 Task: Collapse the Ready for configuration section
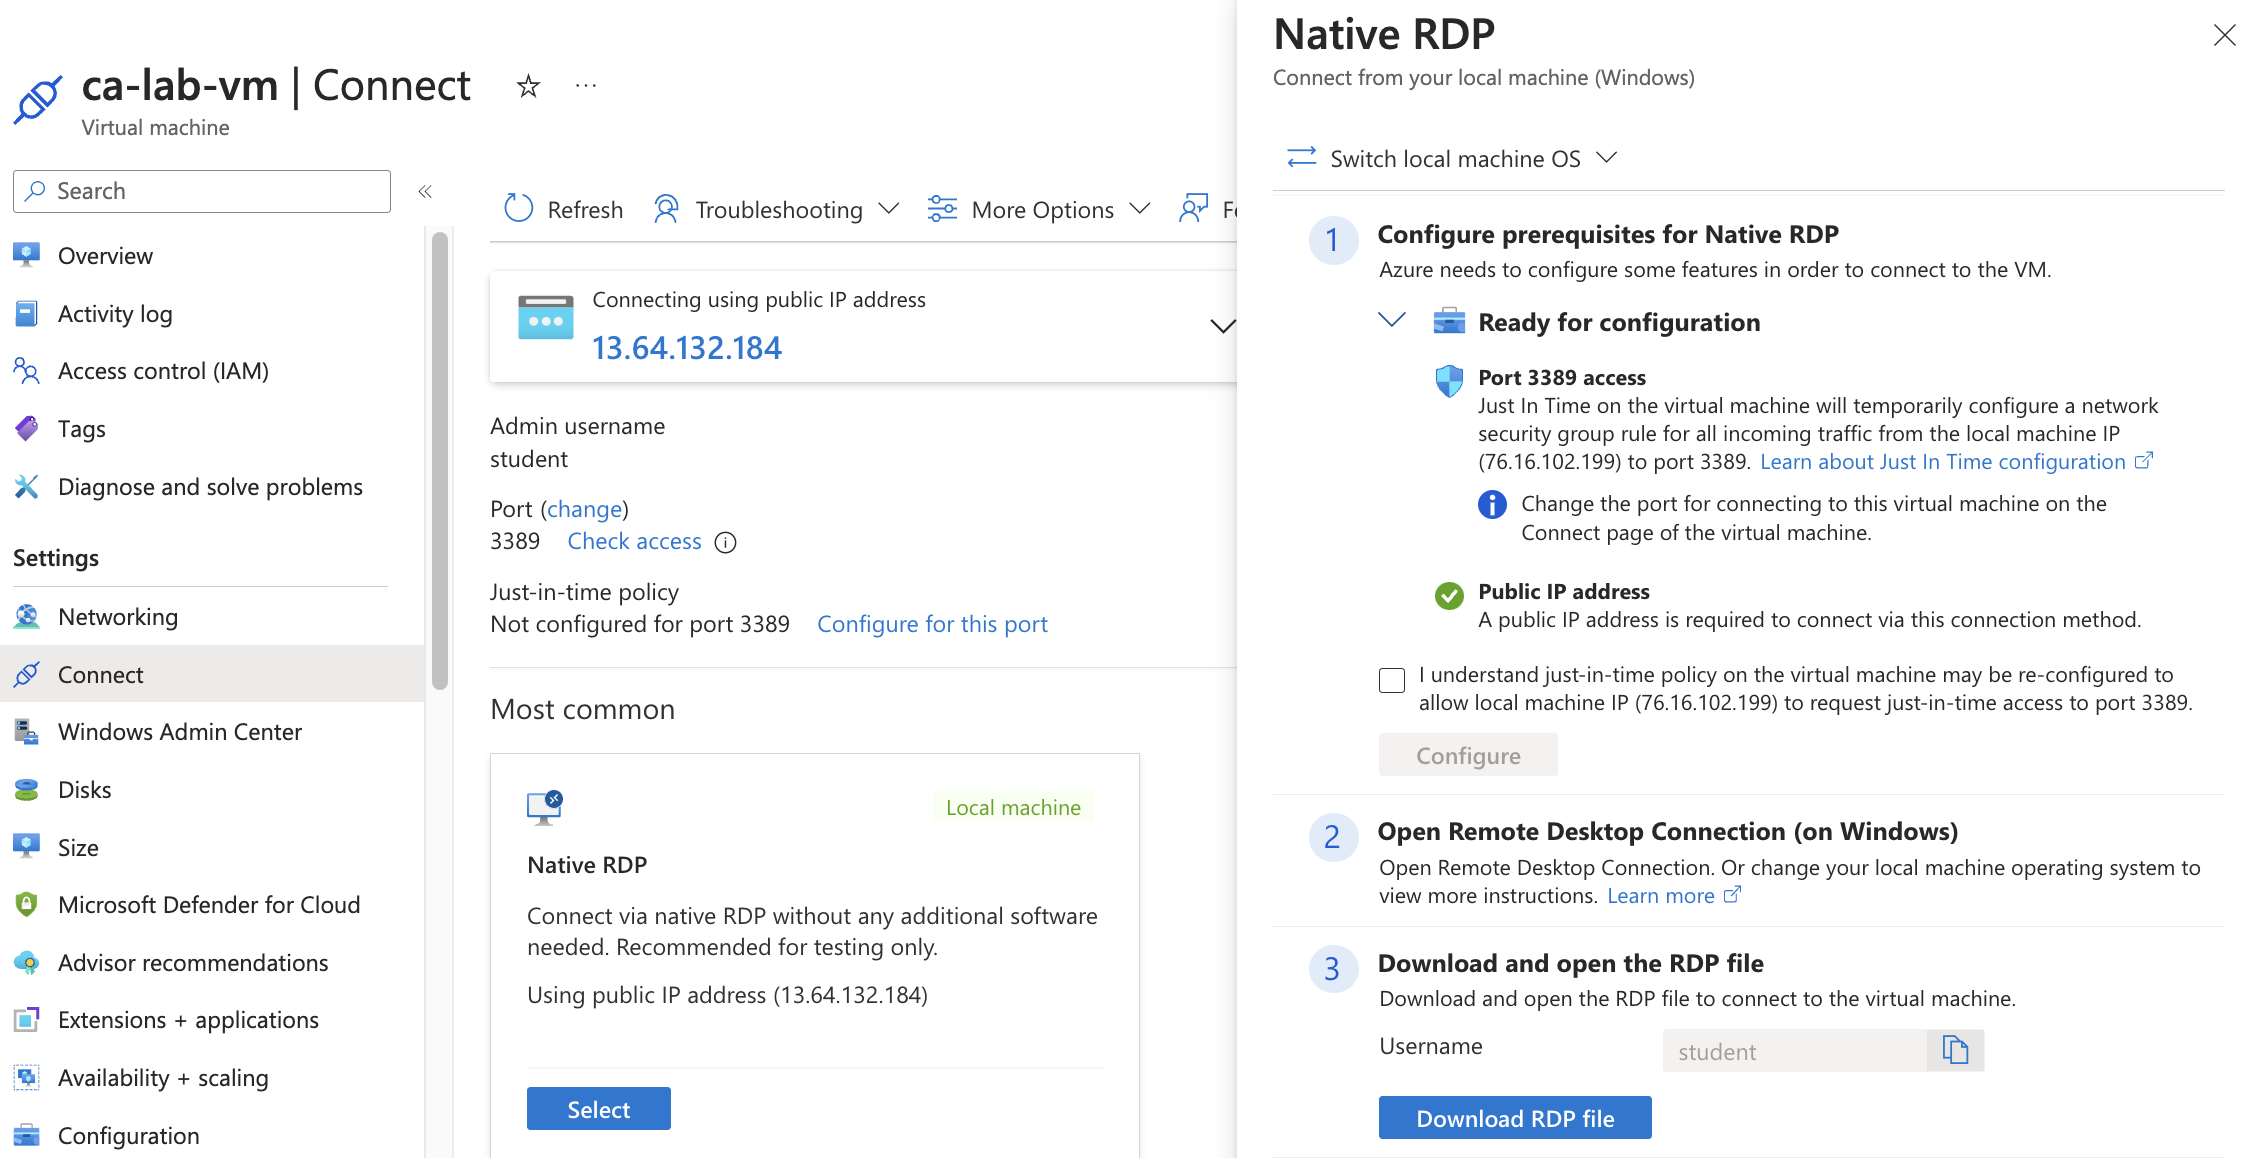(x=1392, y=321)
